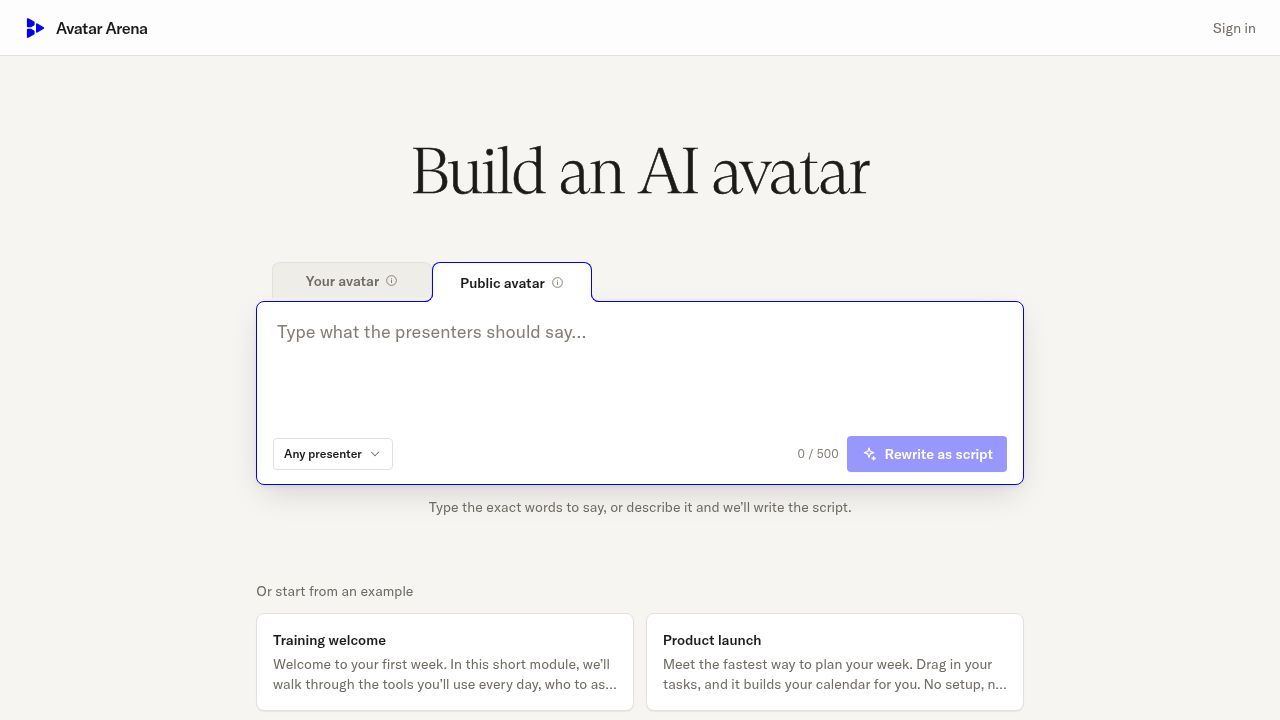The width and height of the screenshot is (1280, 720).
Task: Click the Avatar Arena logo icon
Action: point(35,28)
